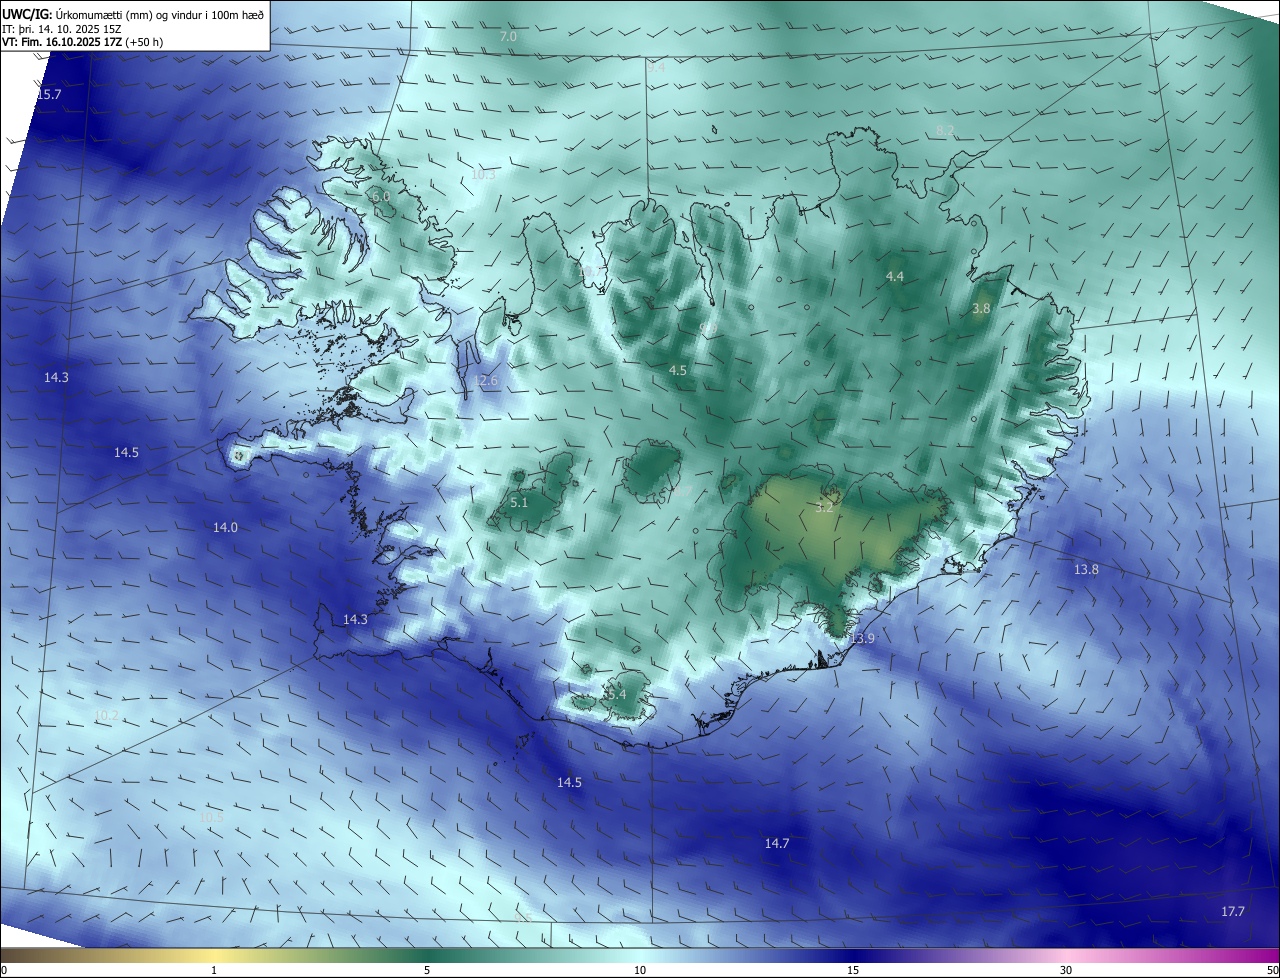Select the valid time "VT: Fim. 16.10.2025 17Z (+50 h)"
Viewport: 1280px width, 978px height.
pos(80,44)
